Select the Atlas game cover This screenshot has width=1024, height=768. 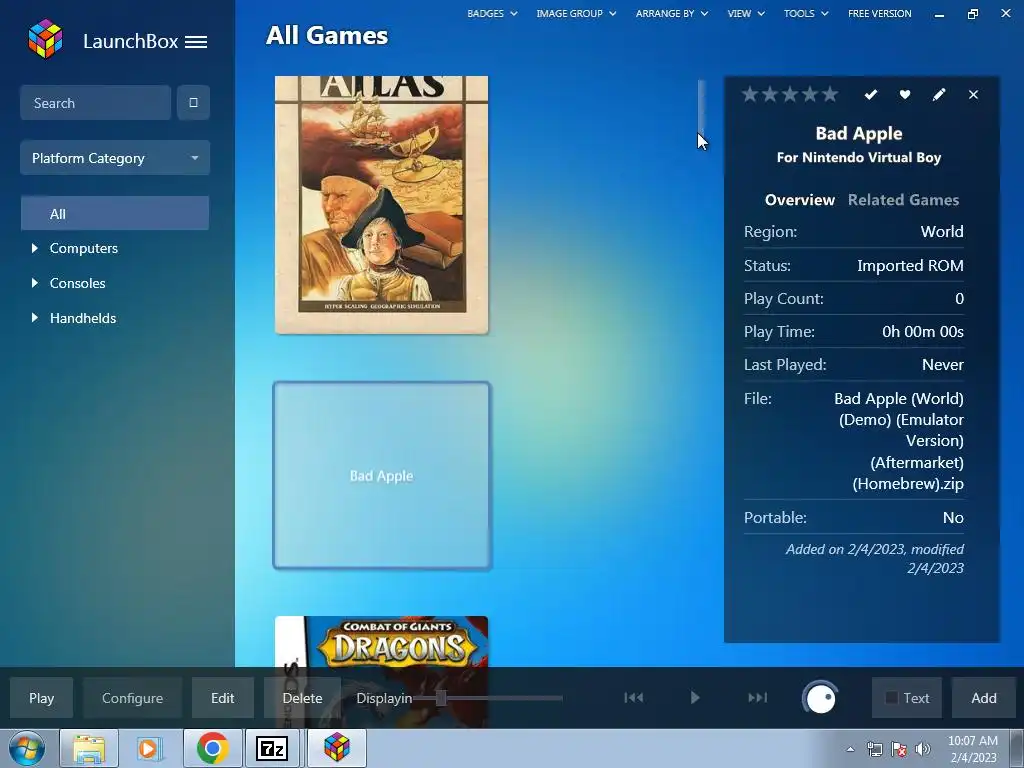381,204
